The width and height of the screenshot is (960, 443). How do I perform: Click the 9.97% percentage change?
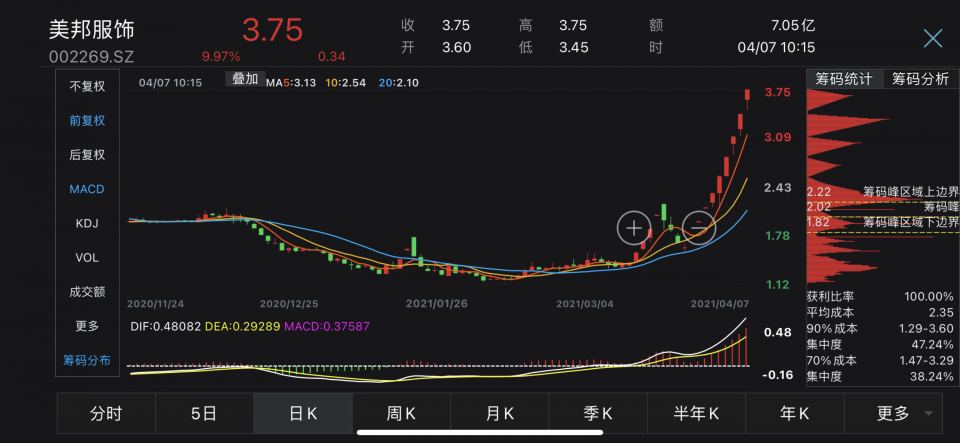tap(221, 57)
